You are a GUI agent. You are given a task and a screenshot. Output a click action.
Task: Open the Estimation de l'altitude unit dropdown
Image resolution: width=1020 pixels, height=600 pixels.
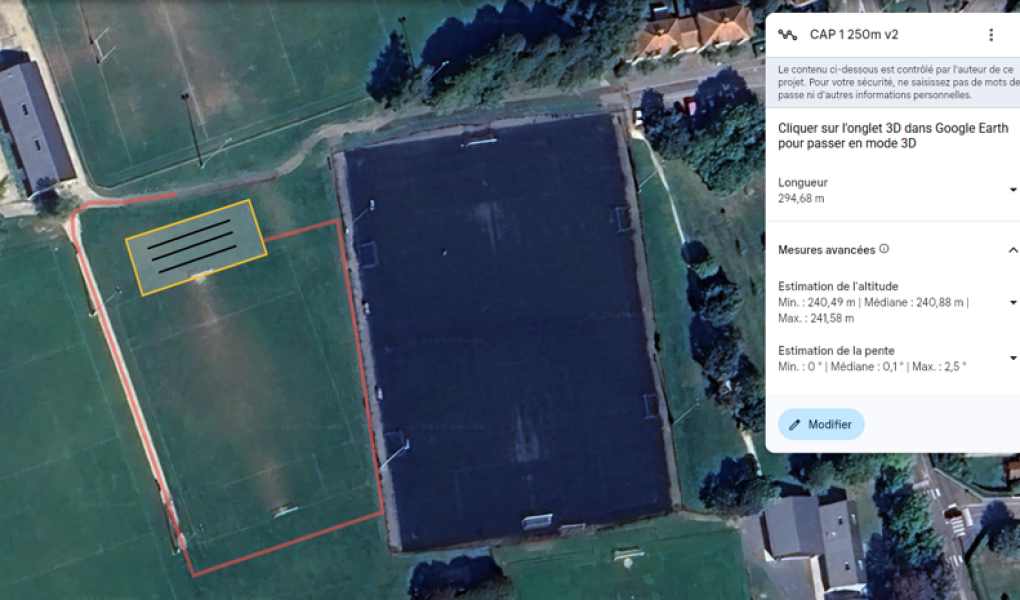(x=1013, y=303)
